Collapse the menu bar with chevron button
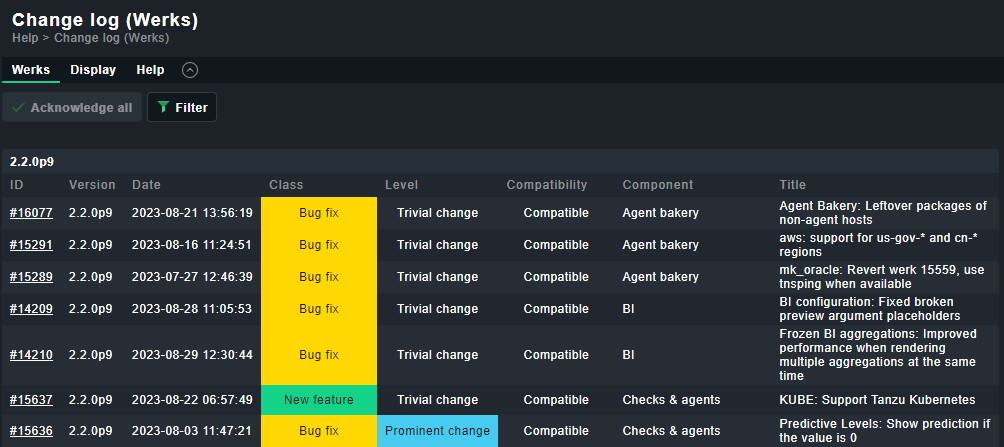Viewport: 1004px width, 447px height. 190,70
